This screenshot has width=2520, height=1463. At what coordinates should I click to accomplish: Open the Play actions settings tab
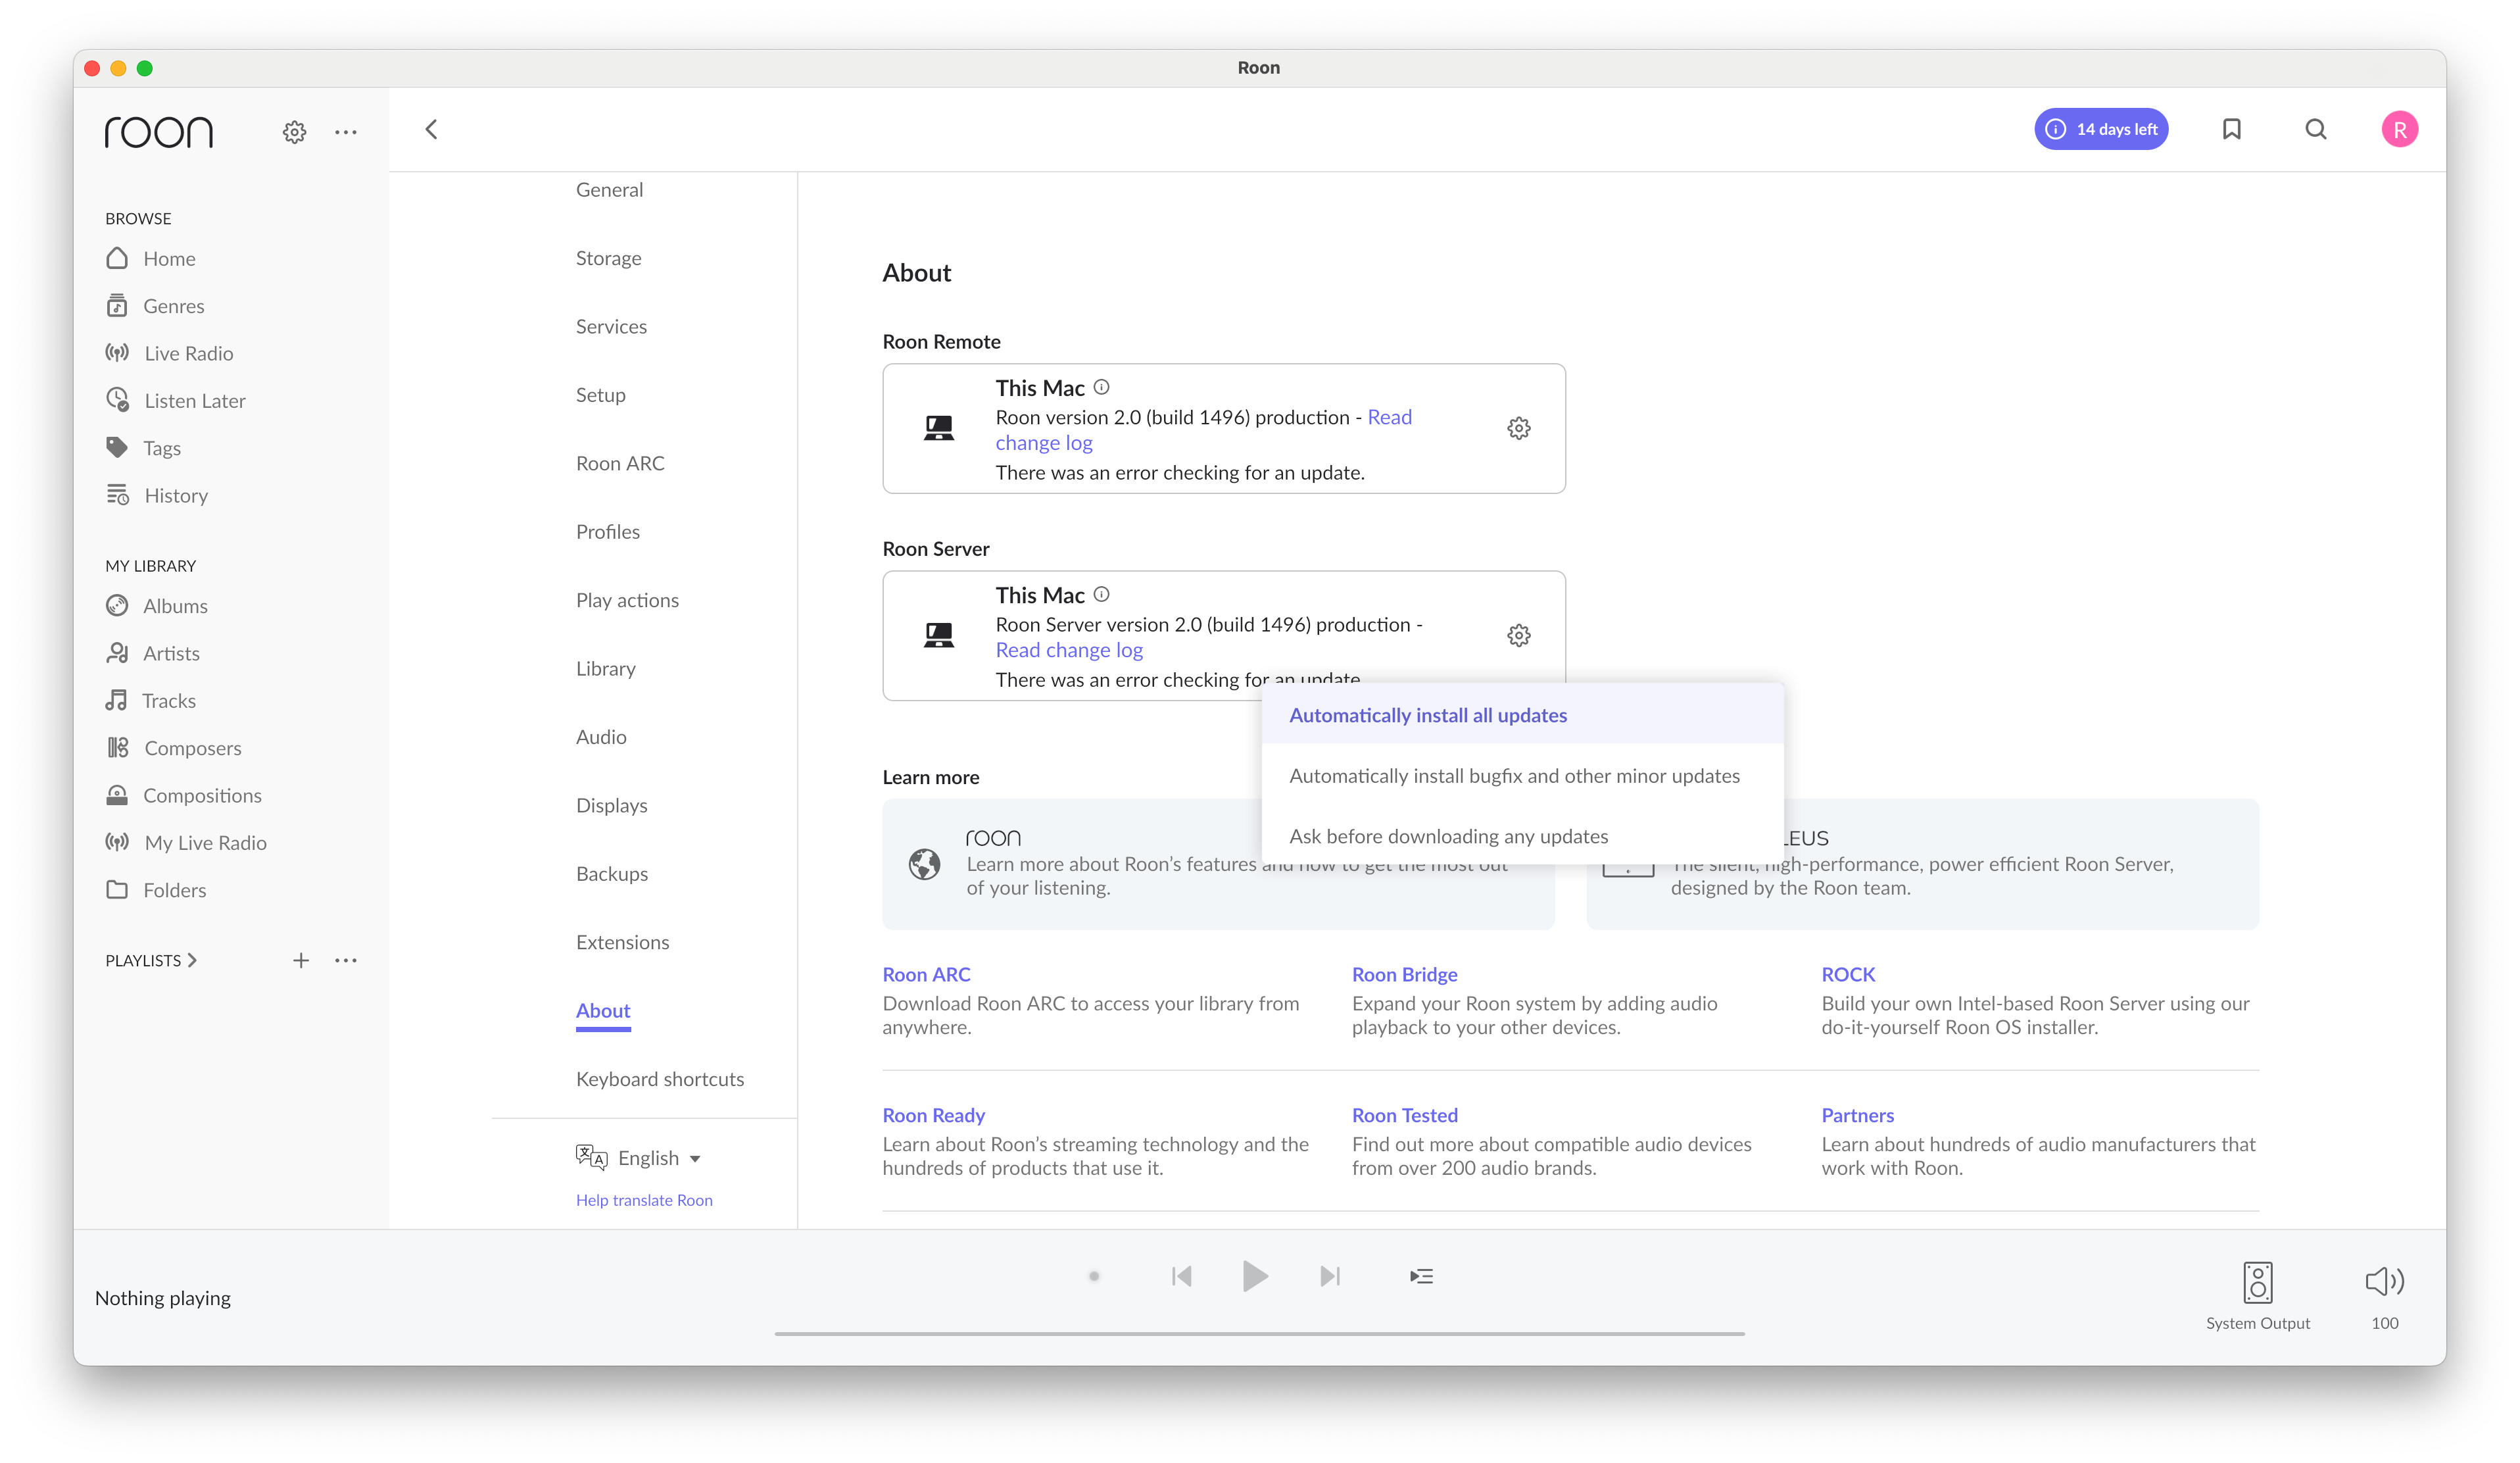pyautogui.click(x=627, y=600)
